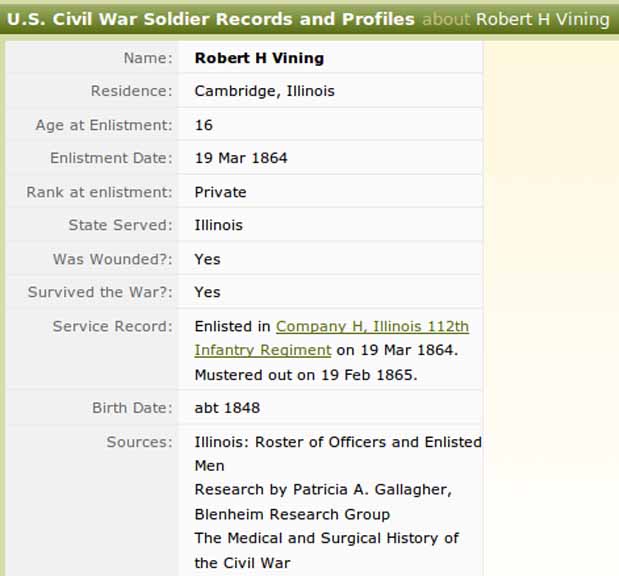The width and height of the screenshot is (619, 576).
Task: Click the Medical and Surgical History source
Action: [326, 538]
